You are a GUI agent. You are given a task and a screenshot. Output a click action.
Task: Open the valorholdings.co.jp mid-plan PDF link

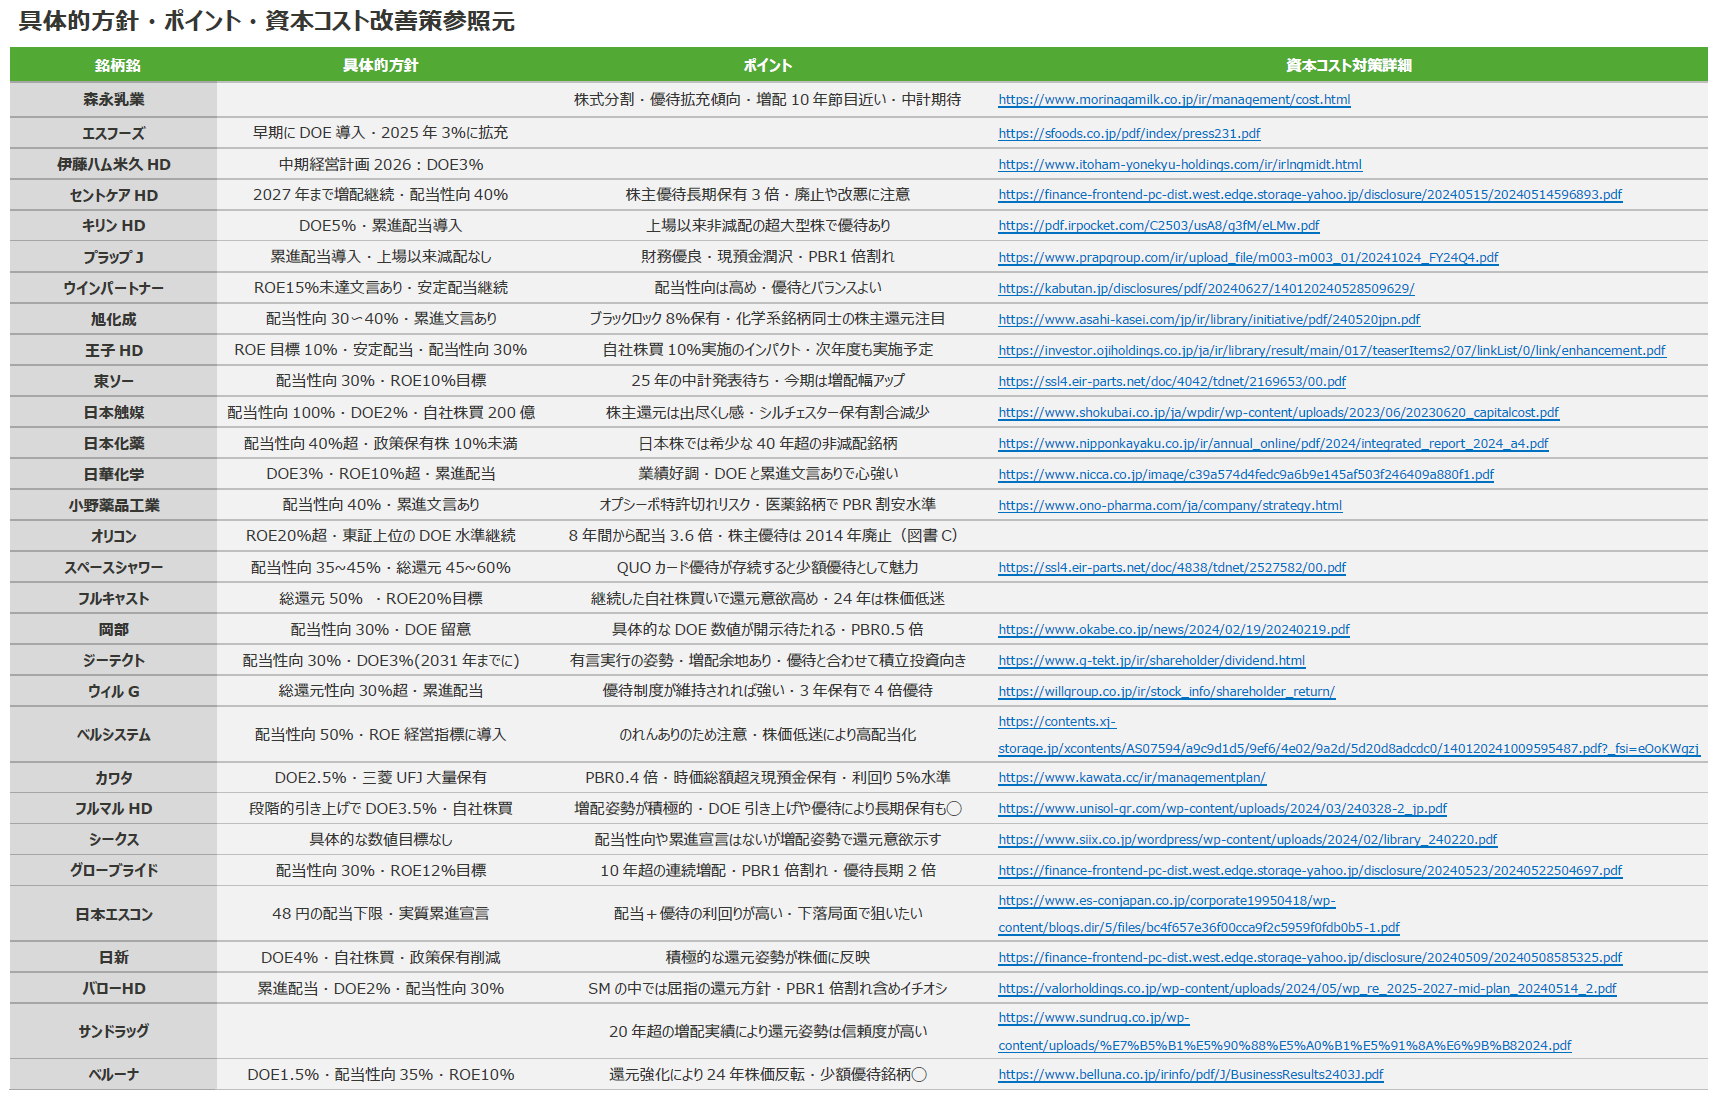tap(1307, 989)
